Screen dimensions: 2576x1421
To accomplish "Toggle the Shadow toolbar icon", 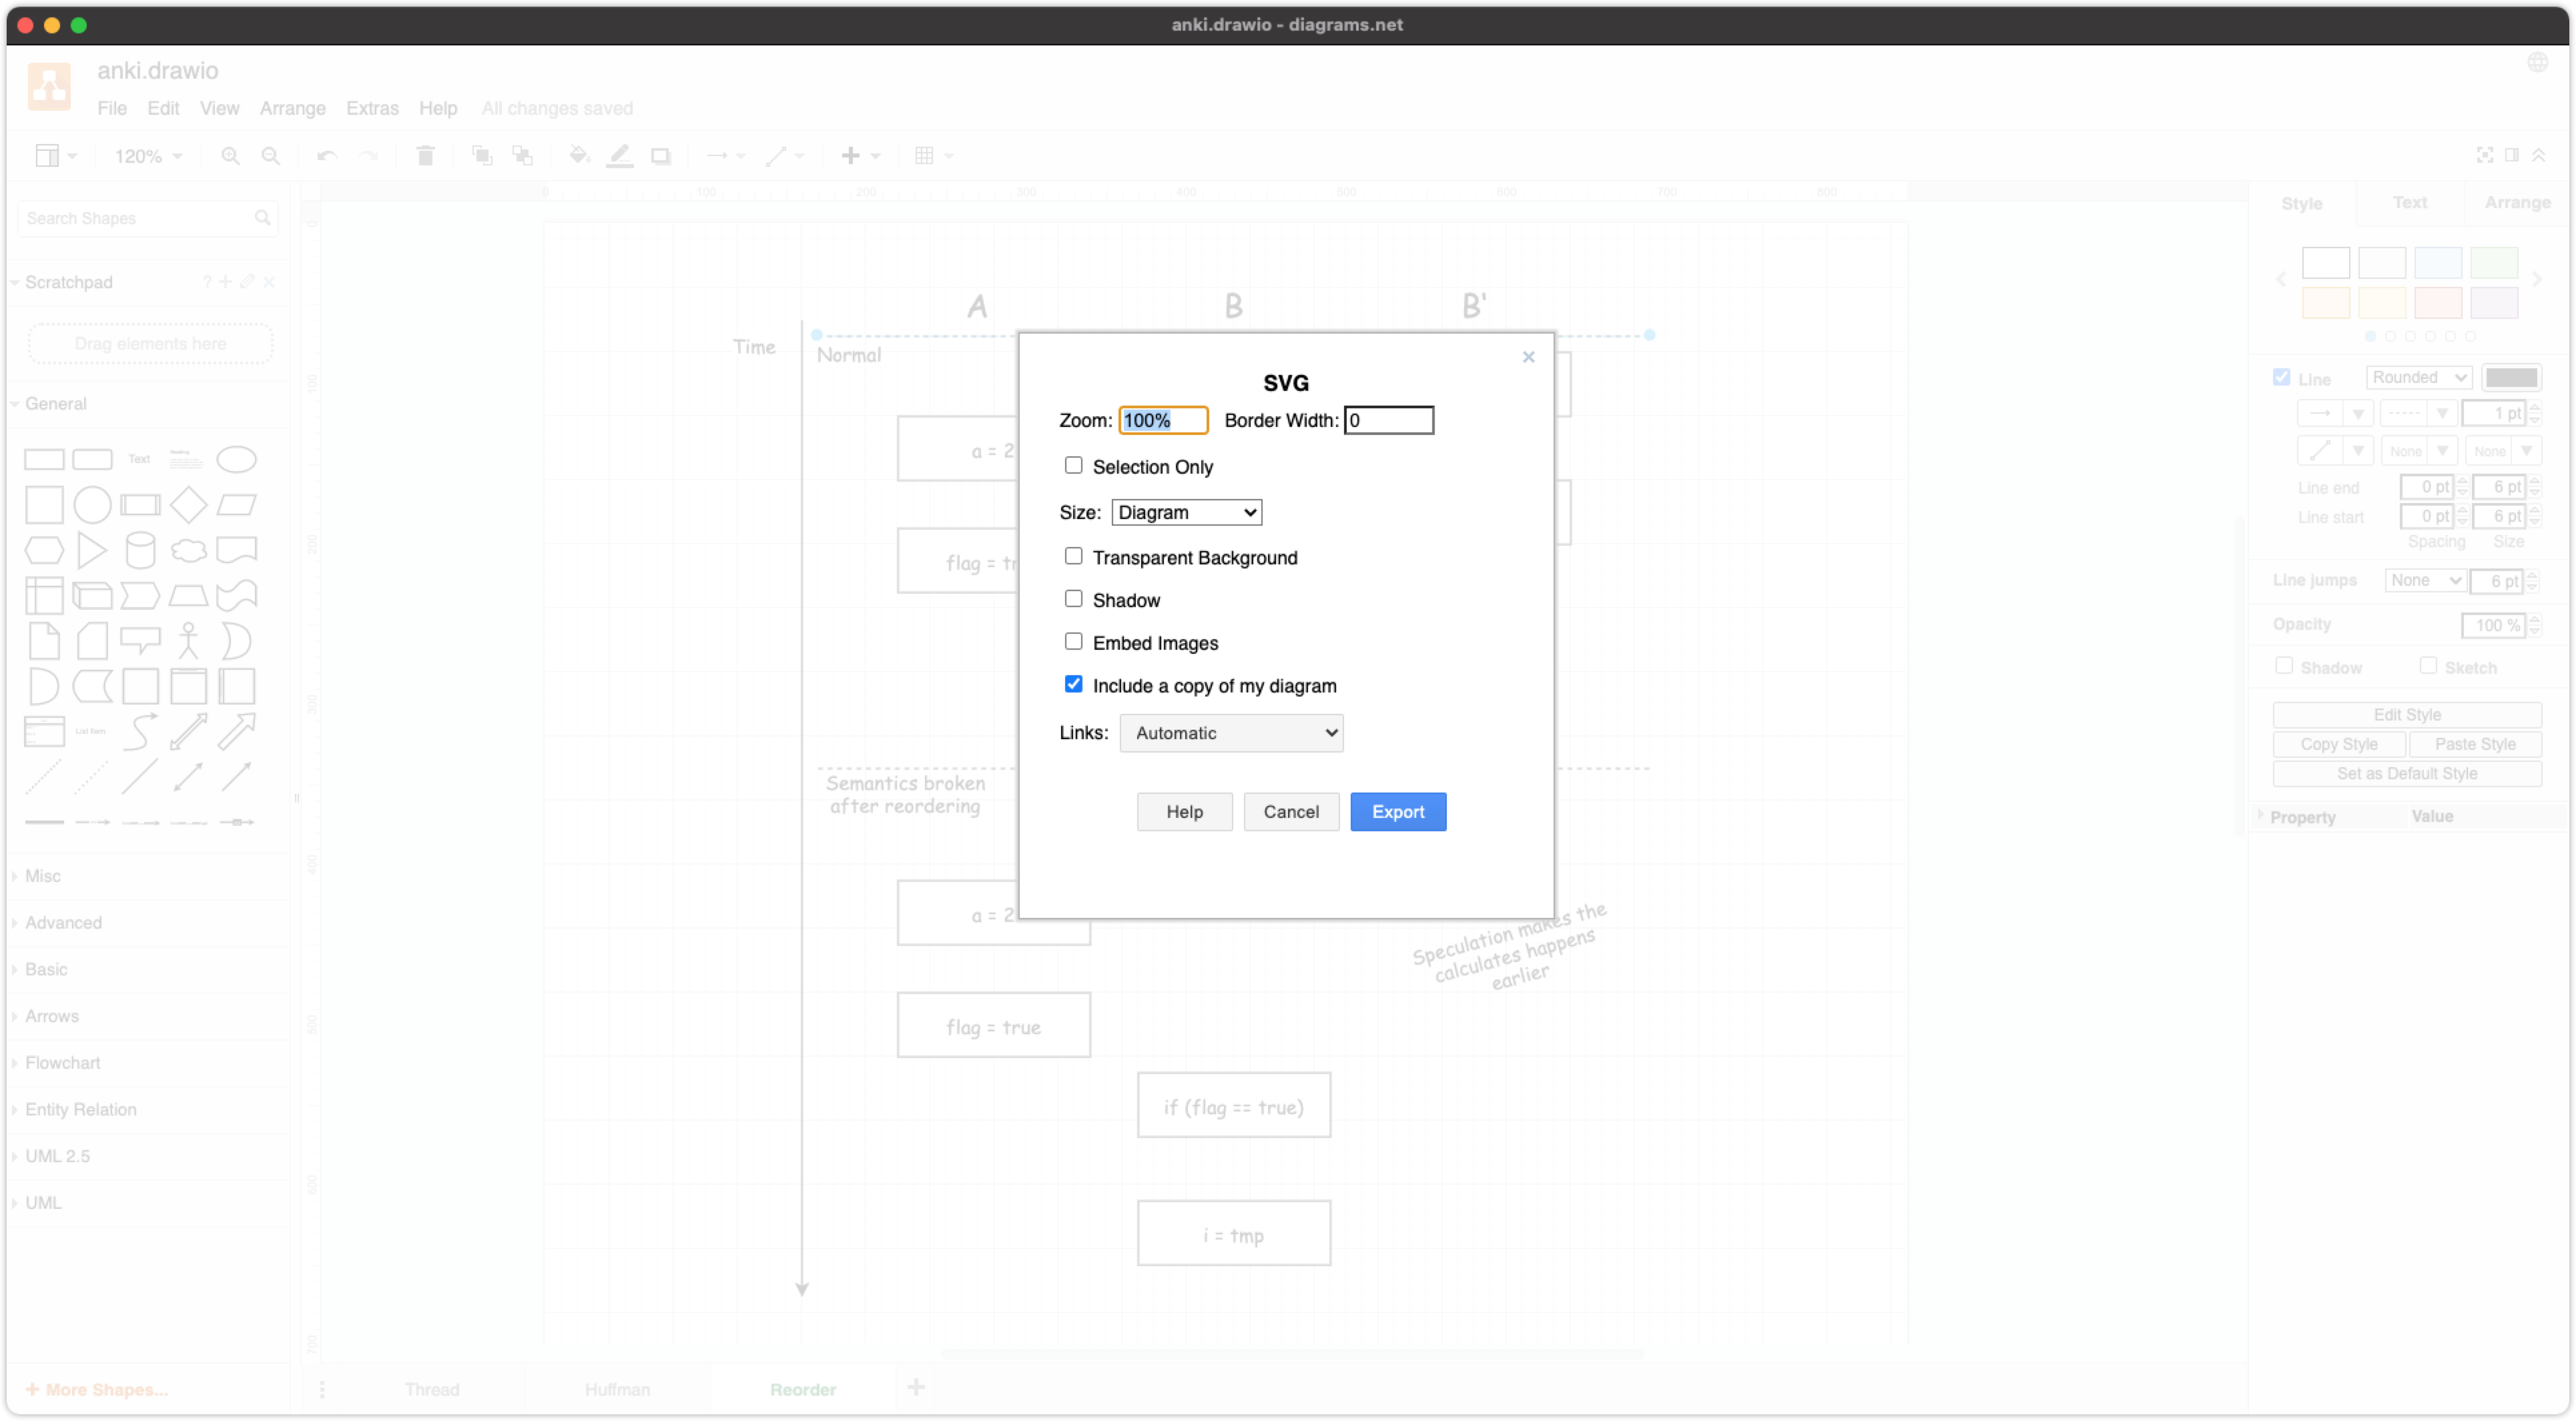I will pos(661,155).
